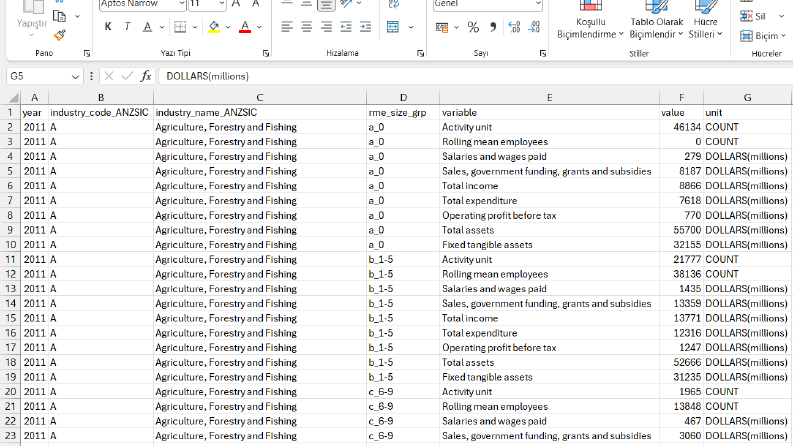Image resolution: width=793 pixels, height=446 pixels.
Task: Click the Bold (K) button
Action: point(108,27)
